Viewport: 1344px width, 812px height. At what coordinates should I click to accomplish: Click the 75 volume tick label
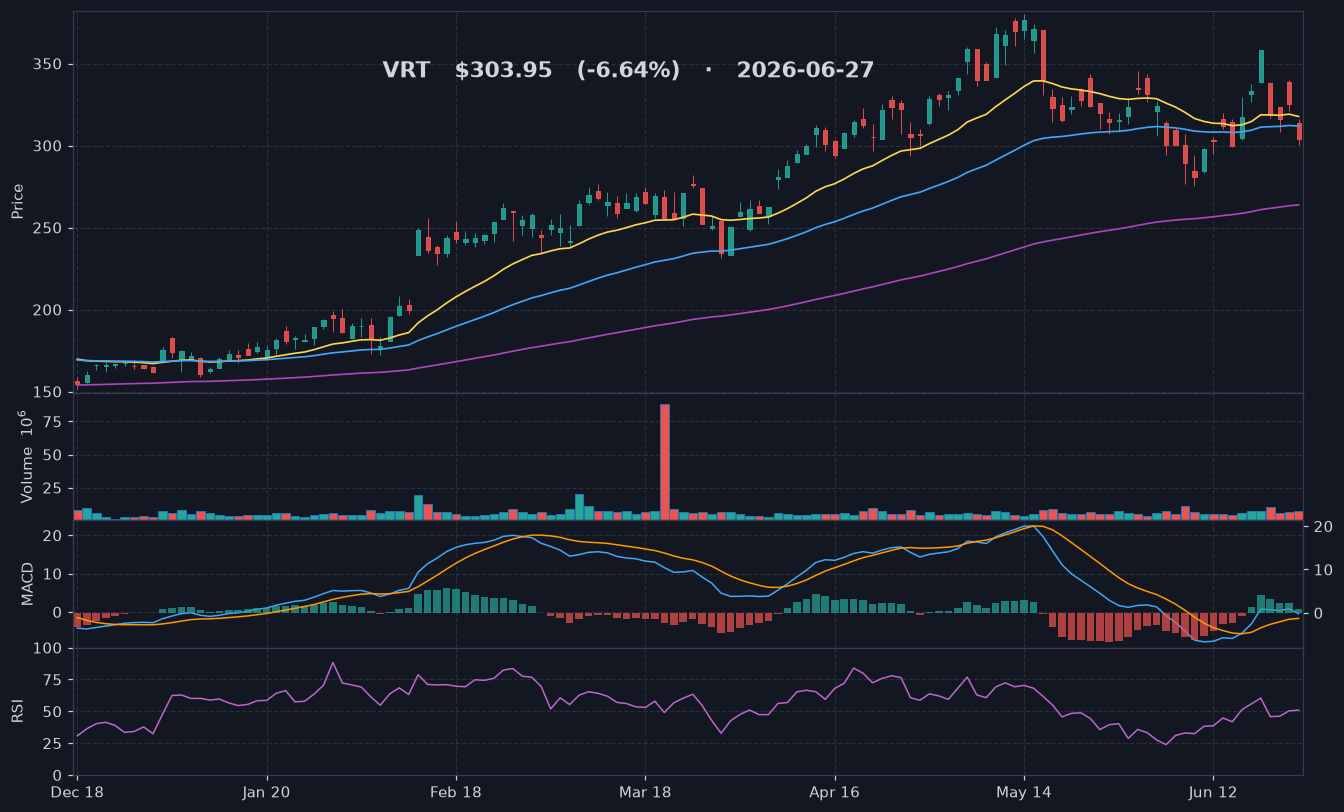point(54,423)
